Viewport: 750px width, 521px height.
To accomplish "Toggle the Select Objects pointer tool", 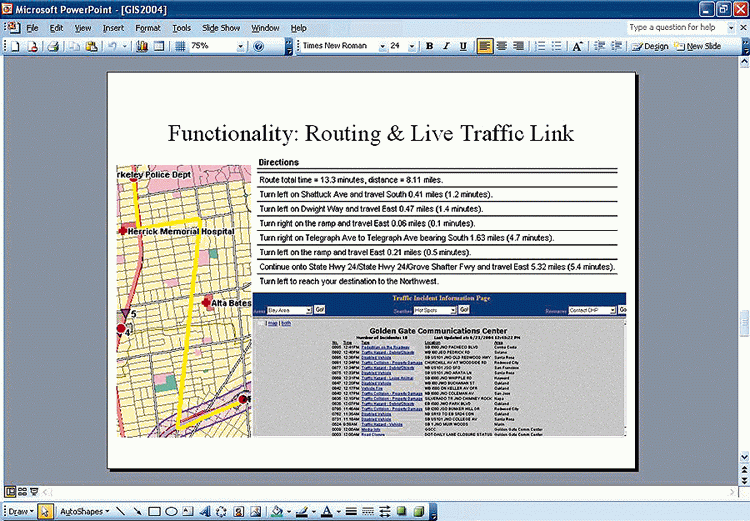I will click(45, 511).
